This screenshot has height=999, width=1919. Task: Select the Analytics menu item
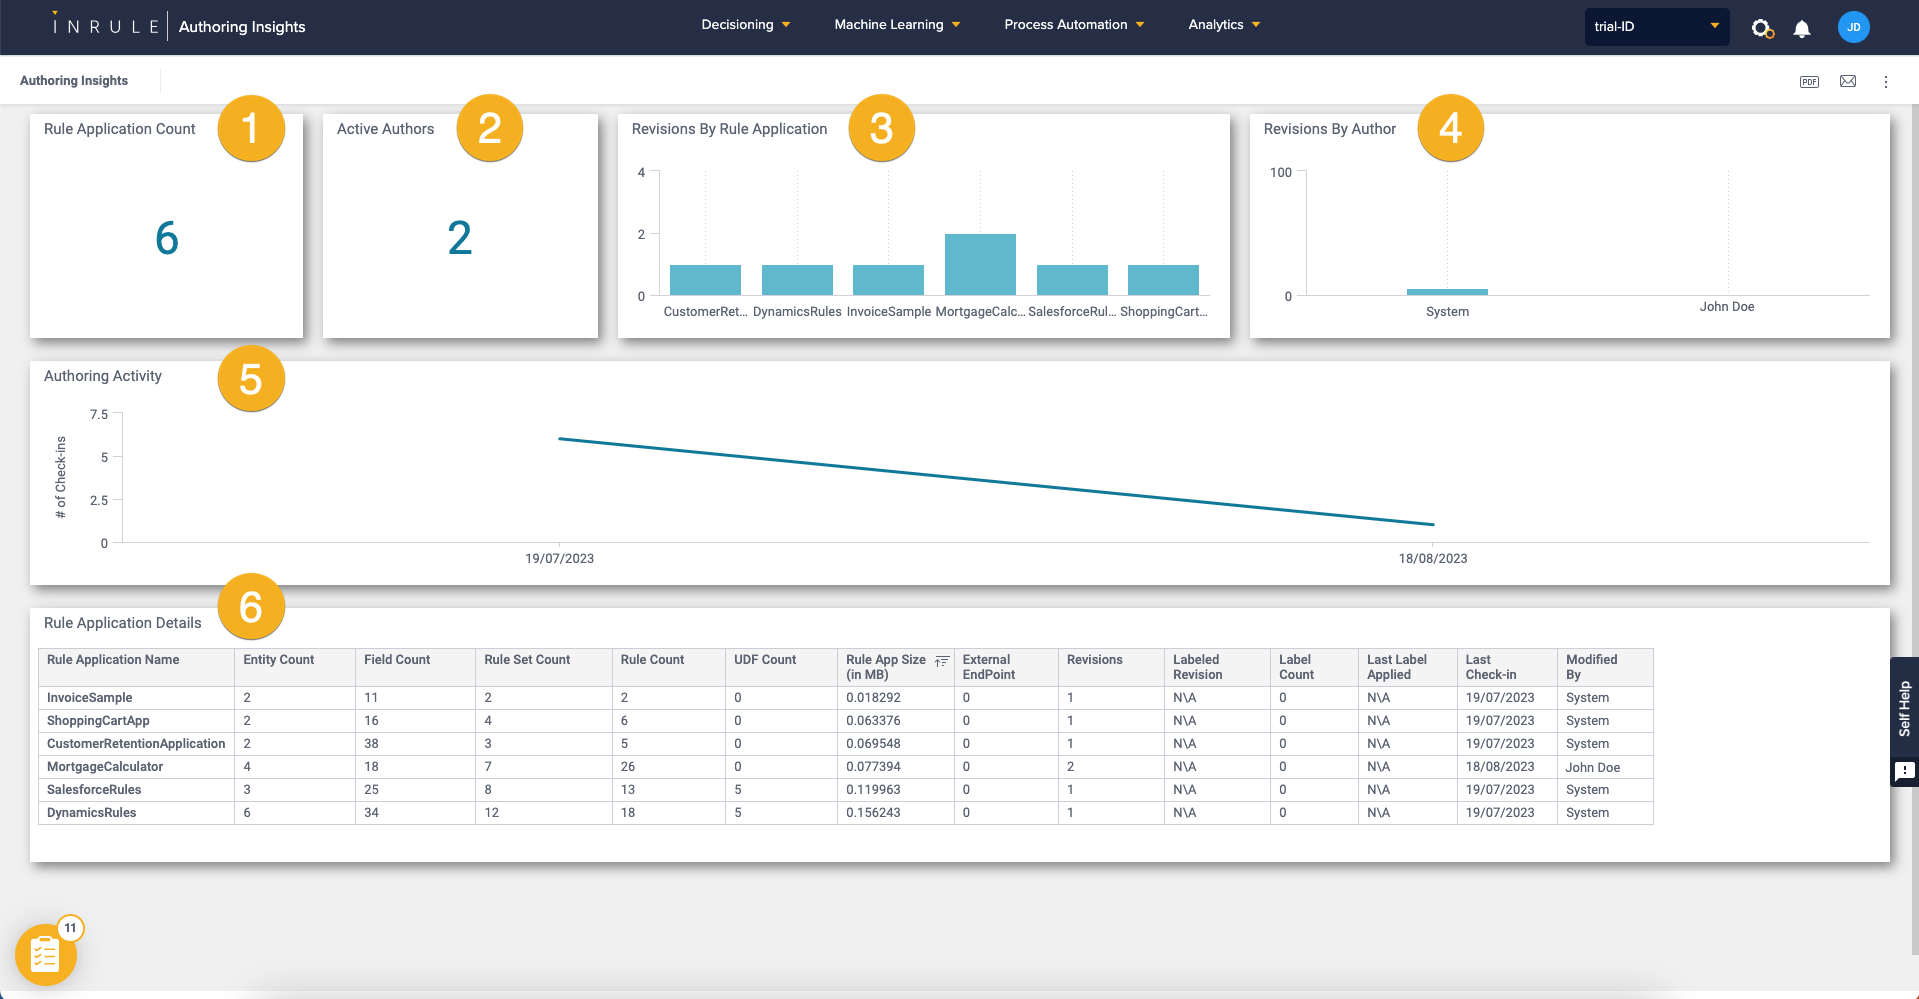click(x=1222, y=24)
